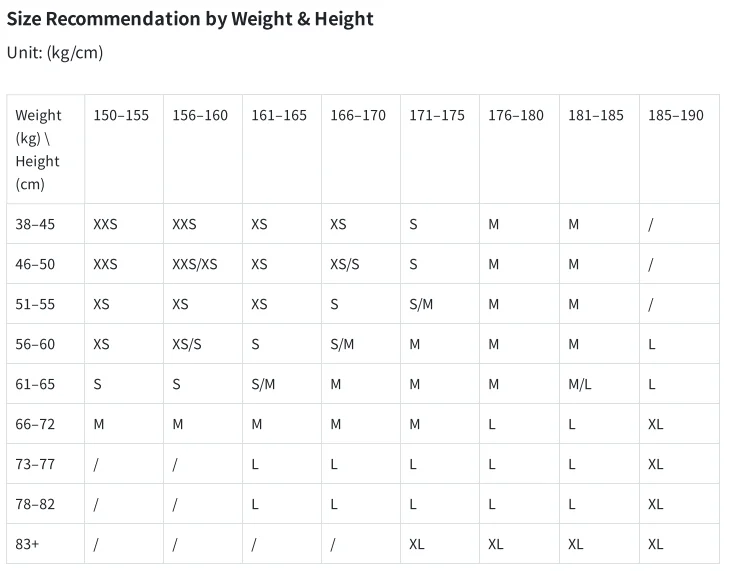Click the XXS/XS size cell

click(x=194, y=264)
